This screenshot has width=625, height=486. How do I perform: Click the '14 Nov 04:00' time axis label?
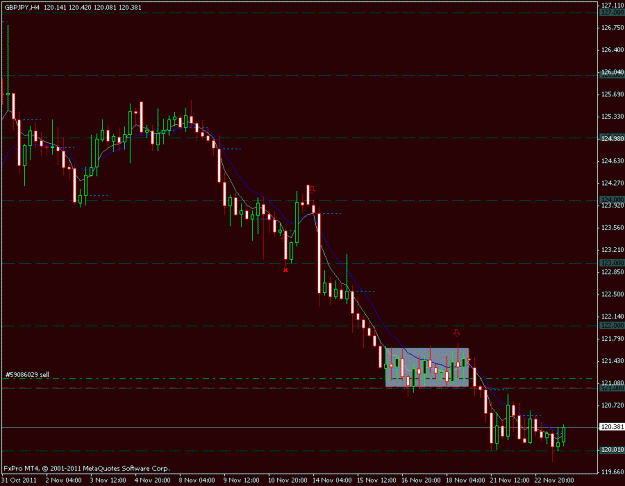coord(332,480)
